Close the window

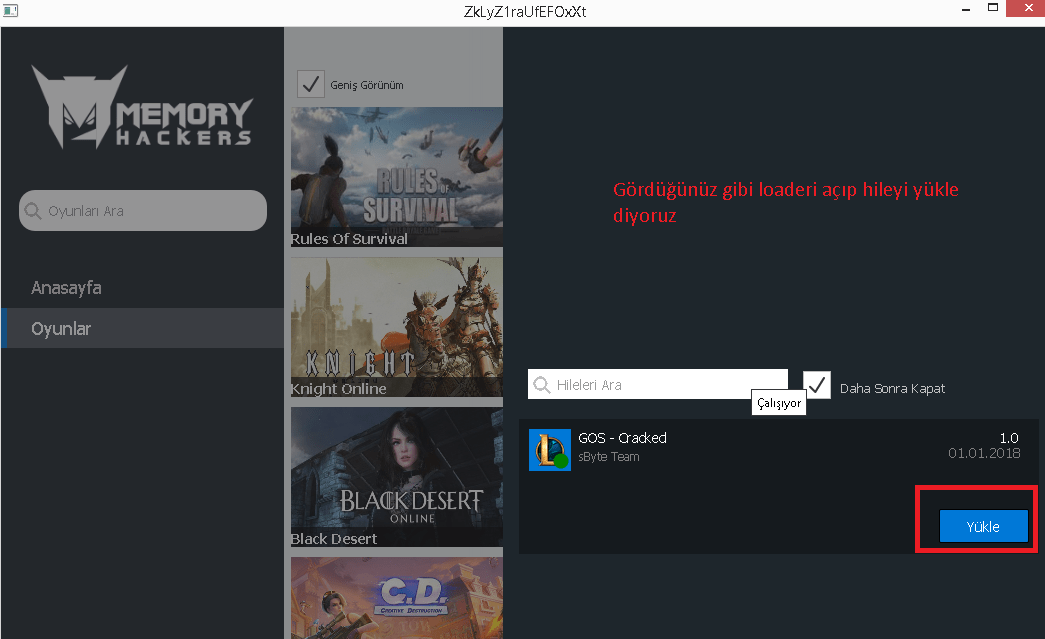point(1026,8)
